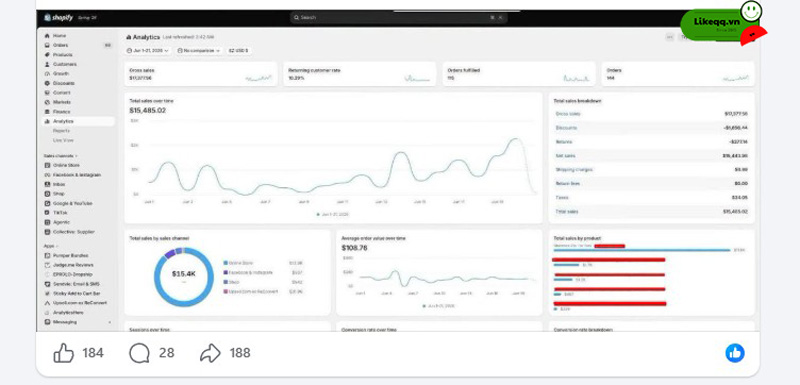Click the Shopify logo

click(x=59, y=17)
